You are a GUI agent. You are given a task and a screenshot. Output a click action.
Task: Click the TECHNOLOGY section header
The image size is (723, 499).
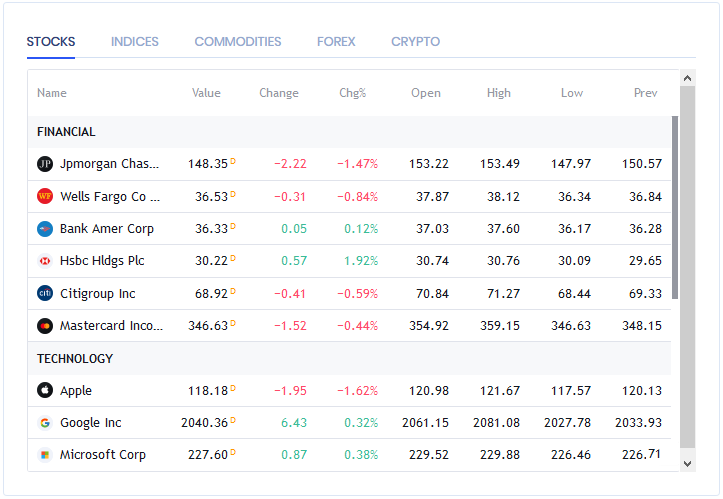click(350, 358)
